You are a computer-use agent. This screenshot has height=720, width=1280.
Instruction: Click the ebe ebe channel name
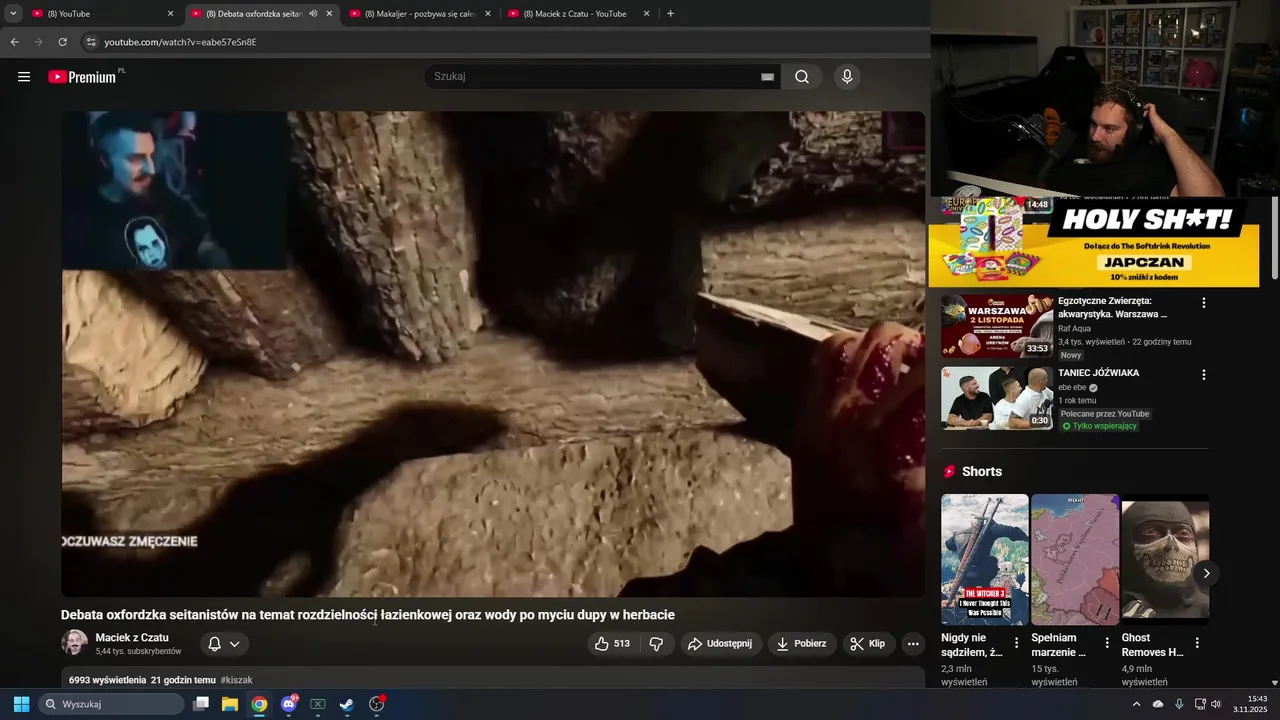1072,388
